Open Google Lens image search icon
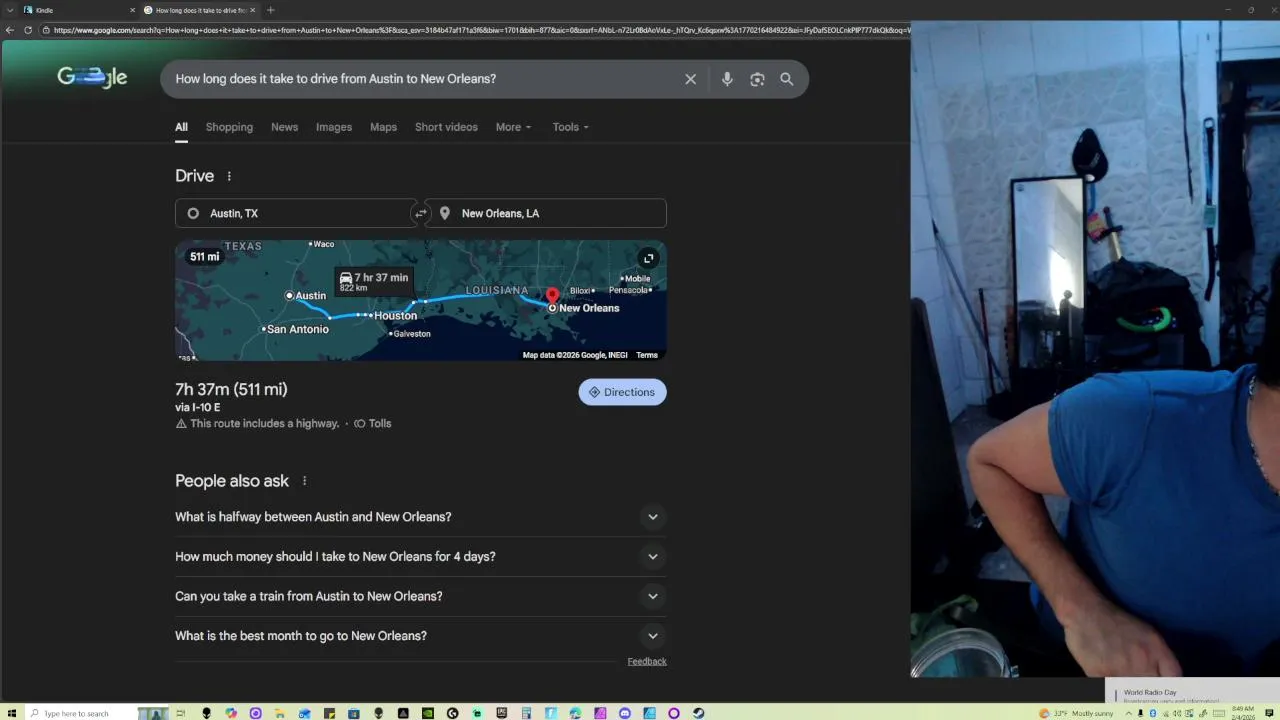The width and height of the screenshot is (1280, 720). [x=757, y=79]
